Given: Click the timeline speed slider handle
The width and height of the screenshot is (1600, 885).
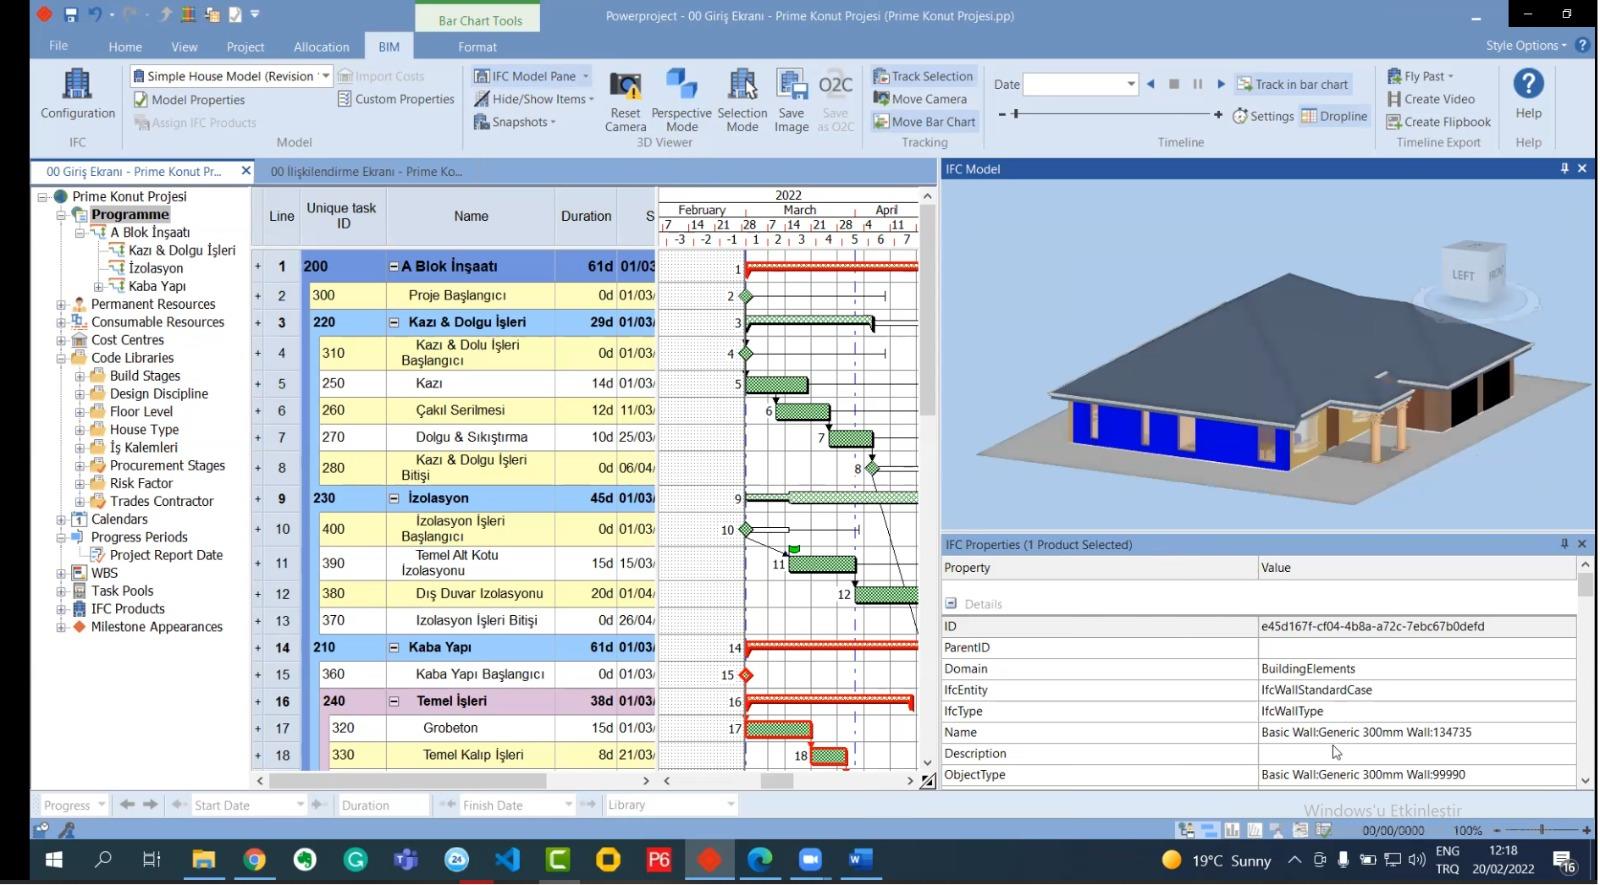Looking at the screenshot, I should click(x=1016, y=115).
